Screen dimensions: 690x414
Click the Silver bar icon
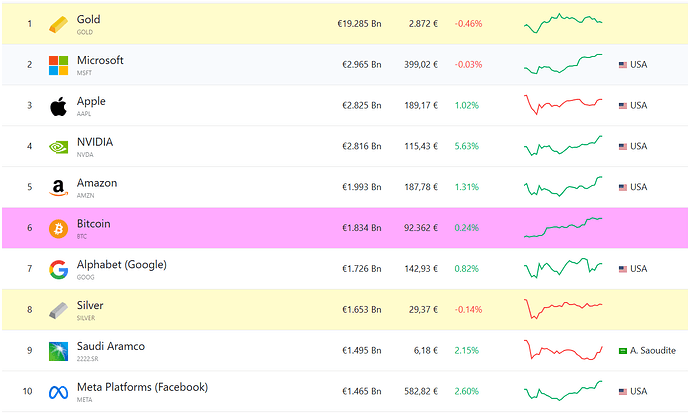pos(58,311)
